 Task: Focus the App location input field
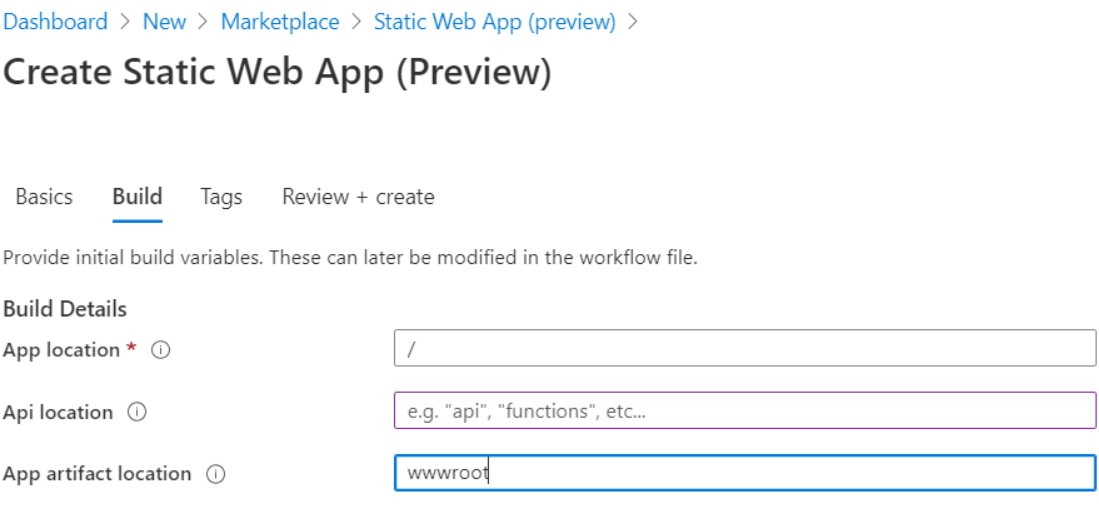pyautogui.click(x=745, y=348)
